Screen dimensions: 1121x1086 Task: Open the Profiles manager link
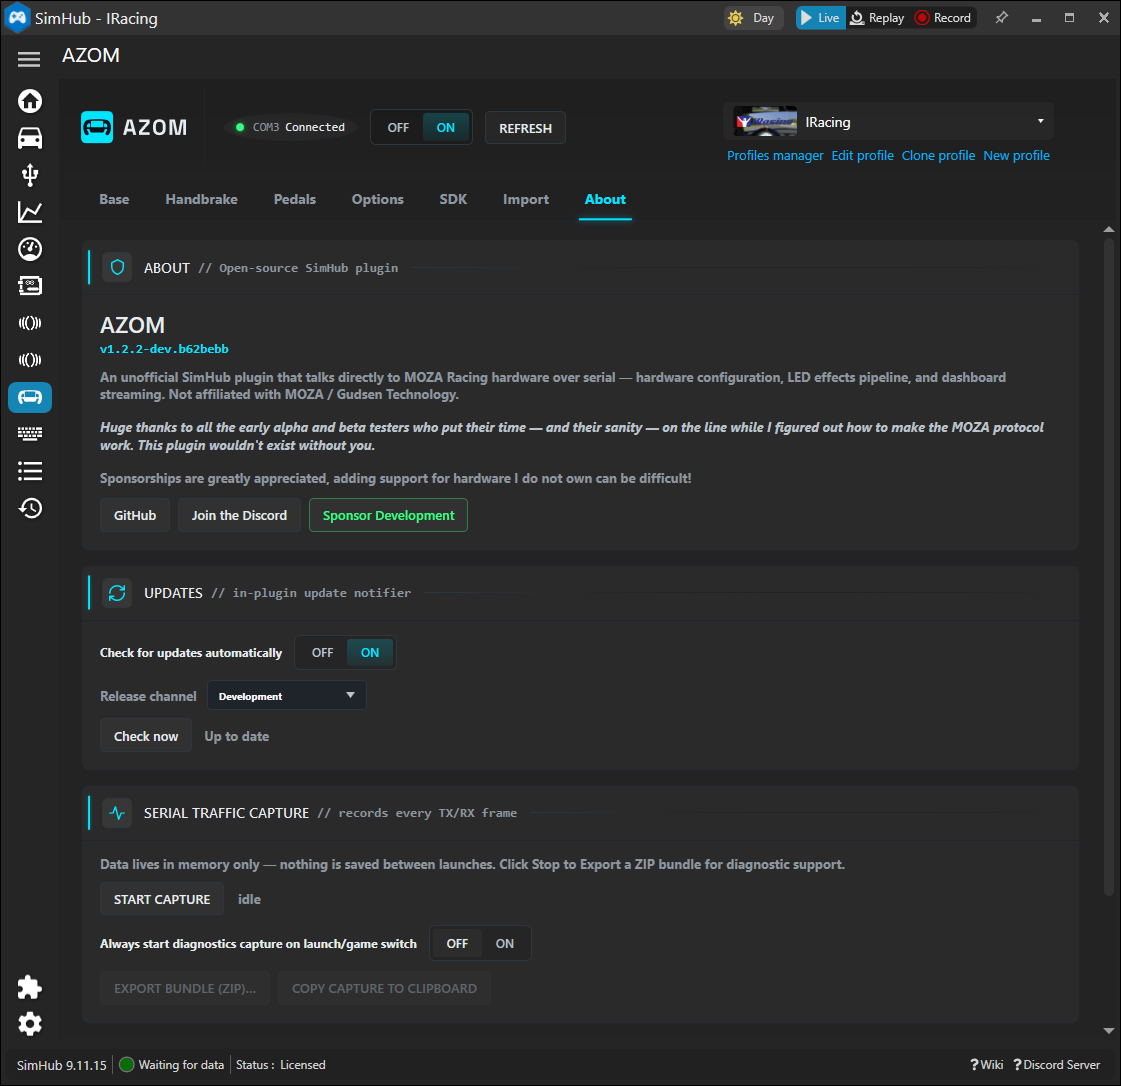tap(775, 155)
